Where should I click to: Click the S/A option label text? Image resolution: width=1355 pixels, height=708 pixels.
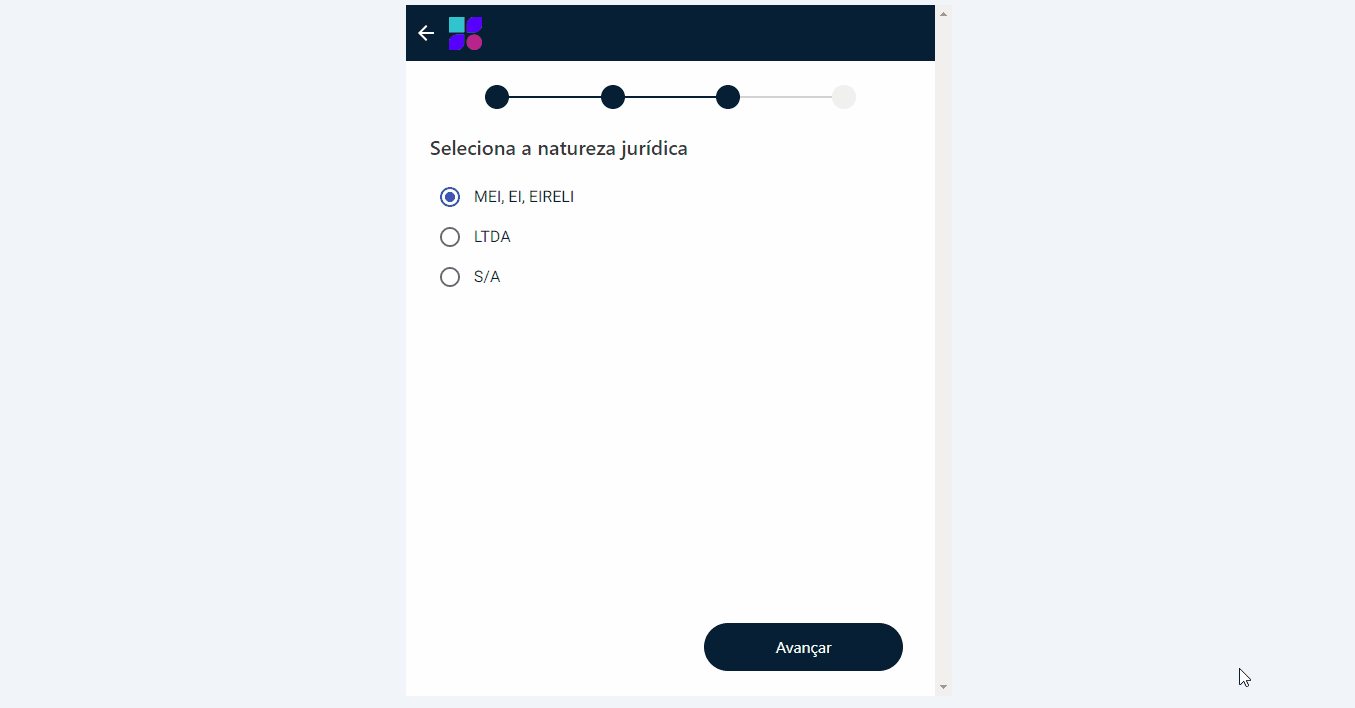(486, 276)
